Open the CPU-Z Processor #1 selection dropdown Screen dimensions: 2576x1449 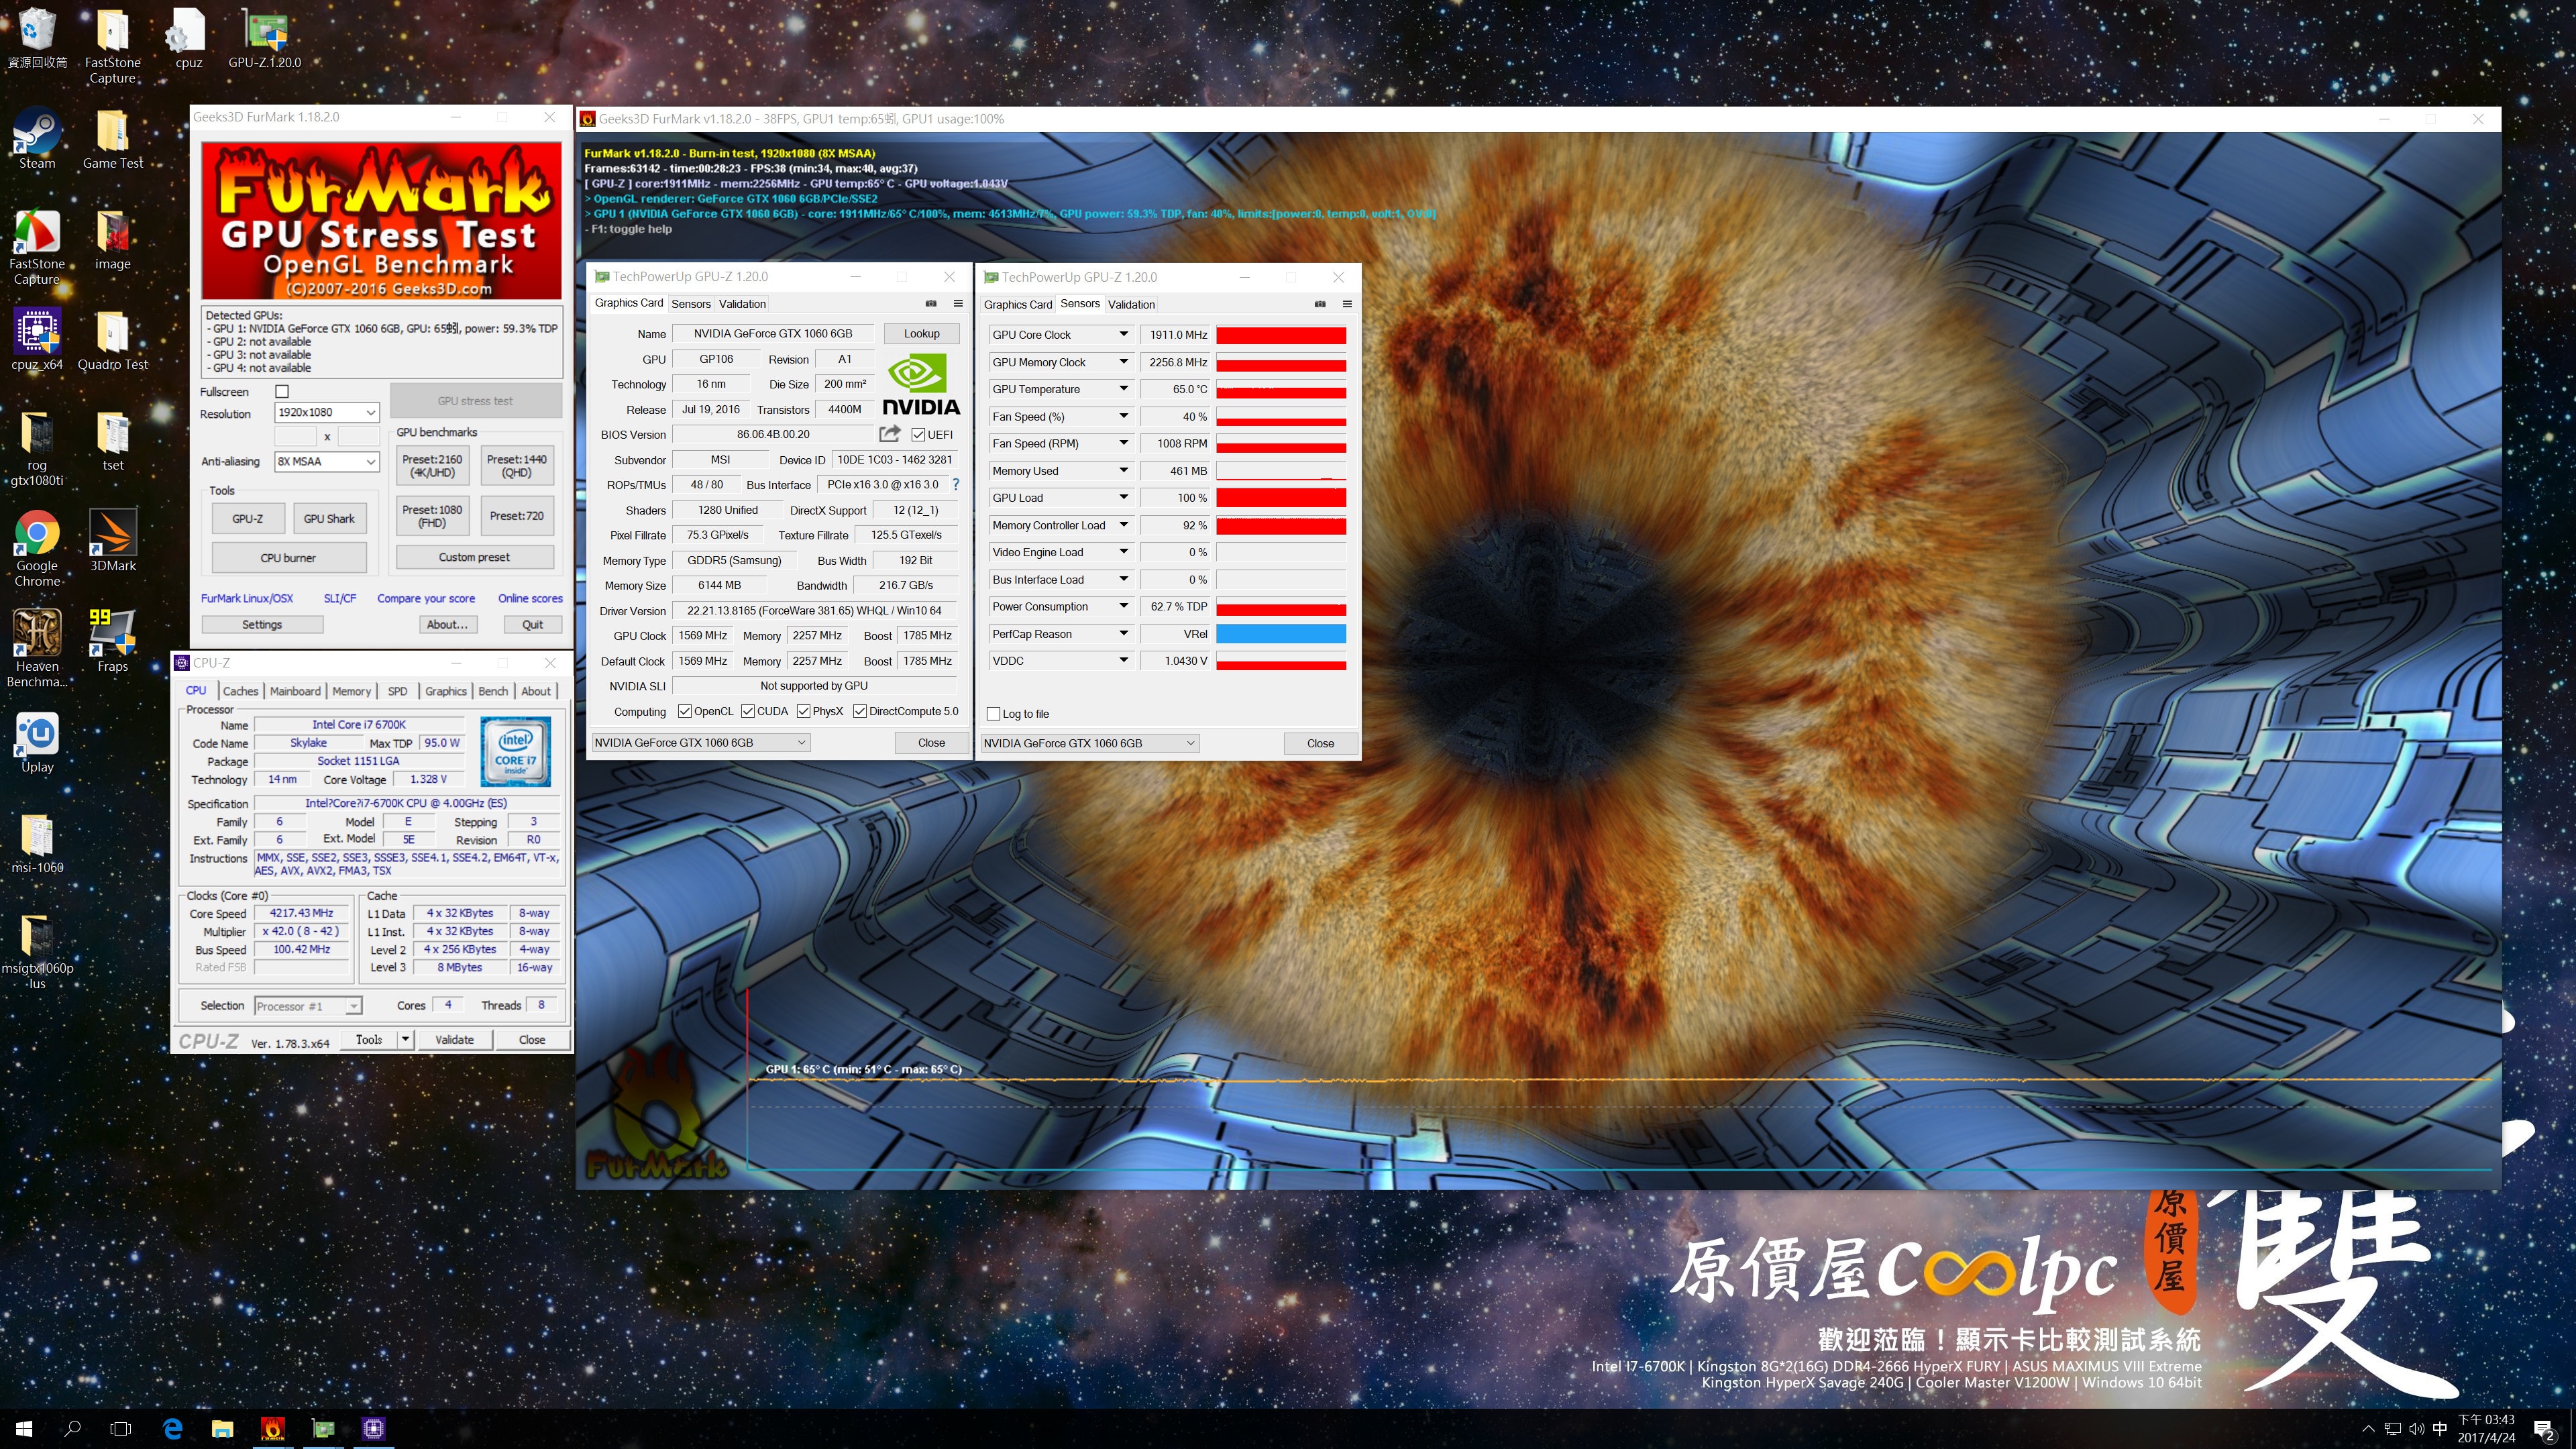(x=308, y=1006)
